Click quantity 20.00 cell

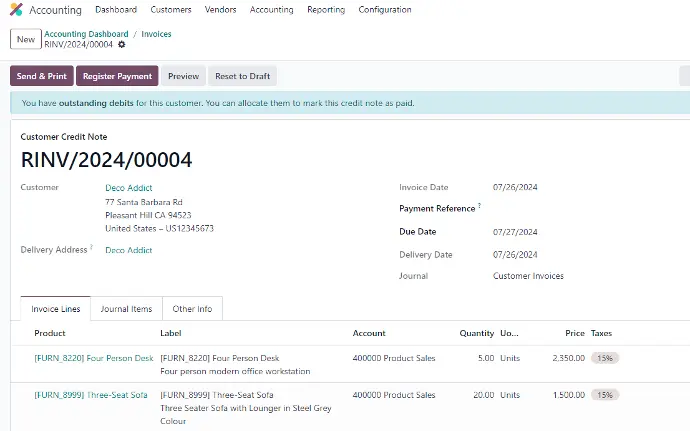(x=484, y=395)
